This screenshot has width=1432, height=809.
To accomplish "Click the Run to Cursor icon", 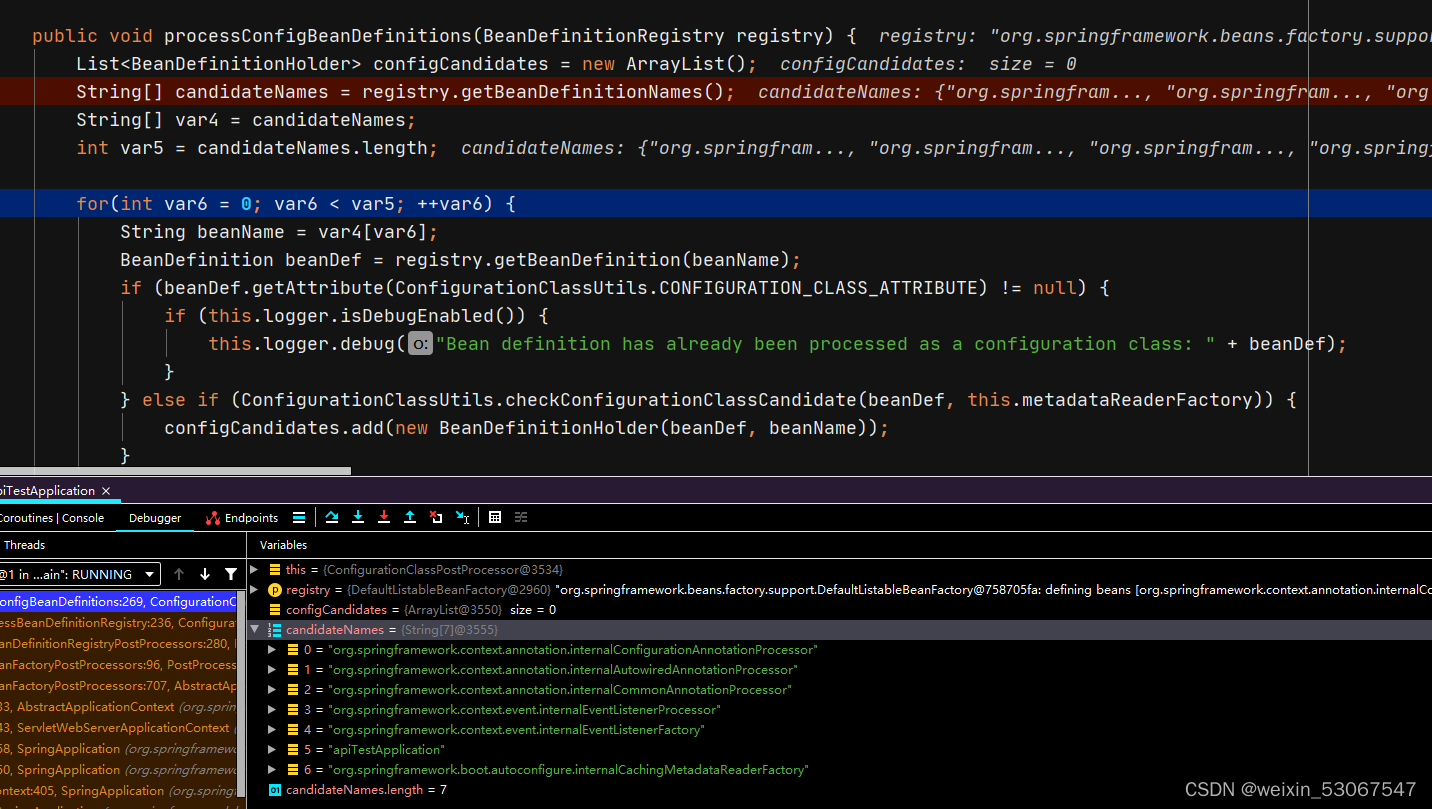I will click(x=462, y=517).
